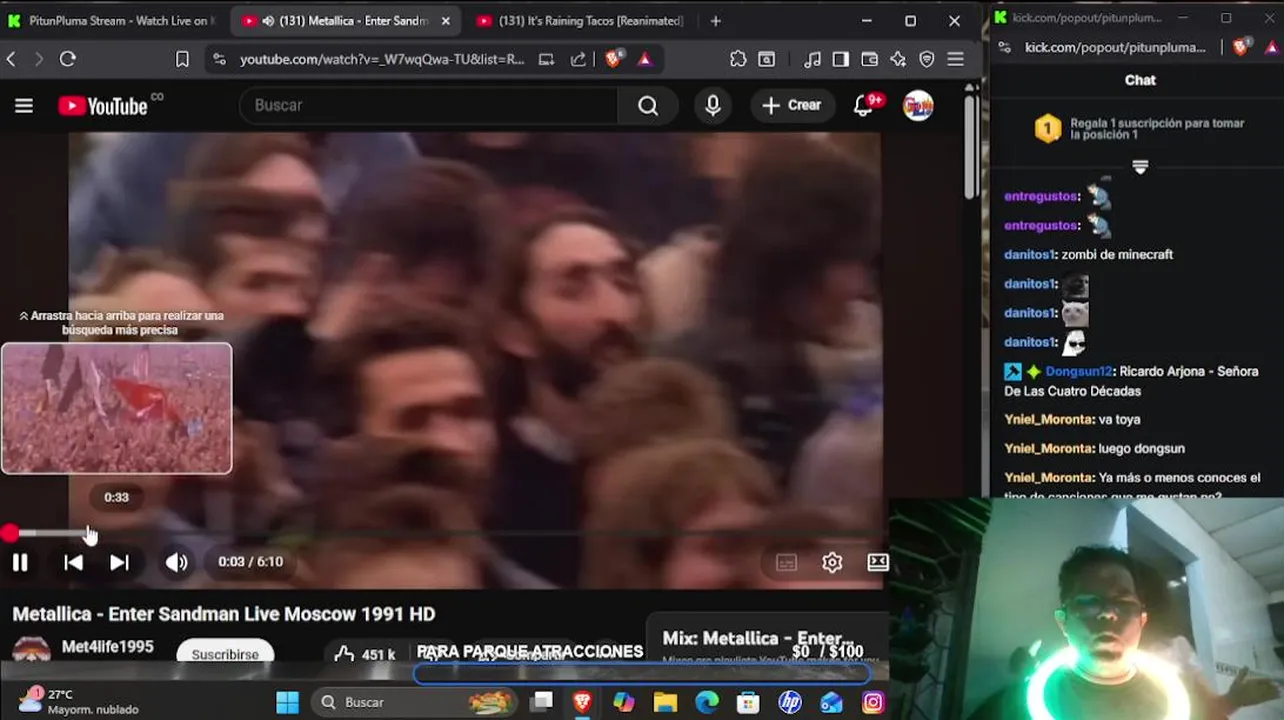The width and height of the screenshot is (1284, 720).
Task: Focus the YouTube Buscar search field
Action: point(429,105)
